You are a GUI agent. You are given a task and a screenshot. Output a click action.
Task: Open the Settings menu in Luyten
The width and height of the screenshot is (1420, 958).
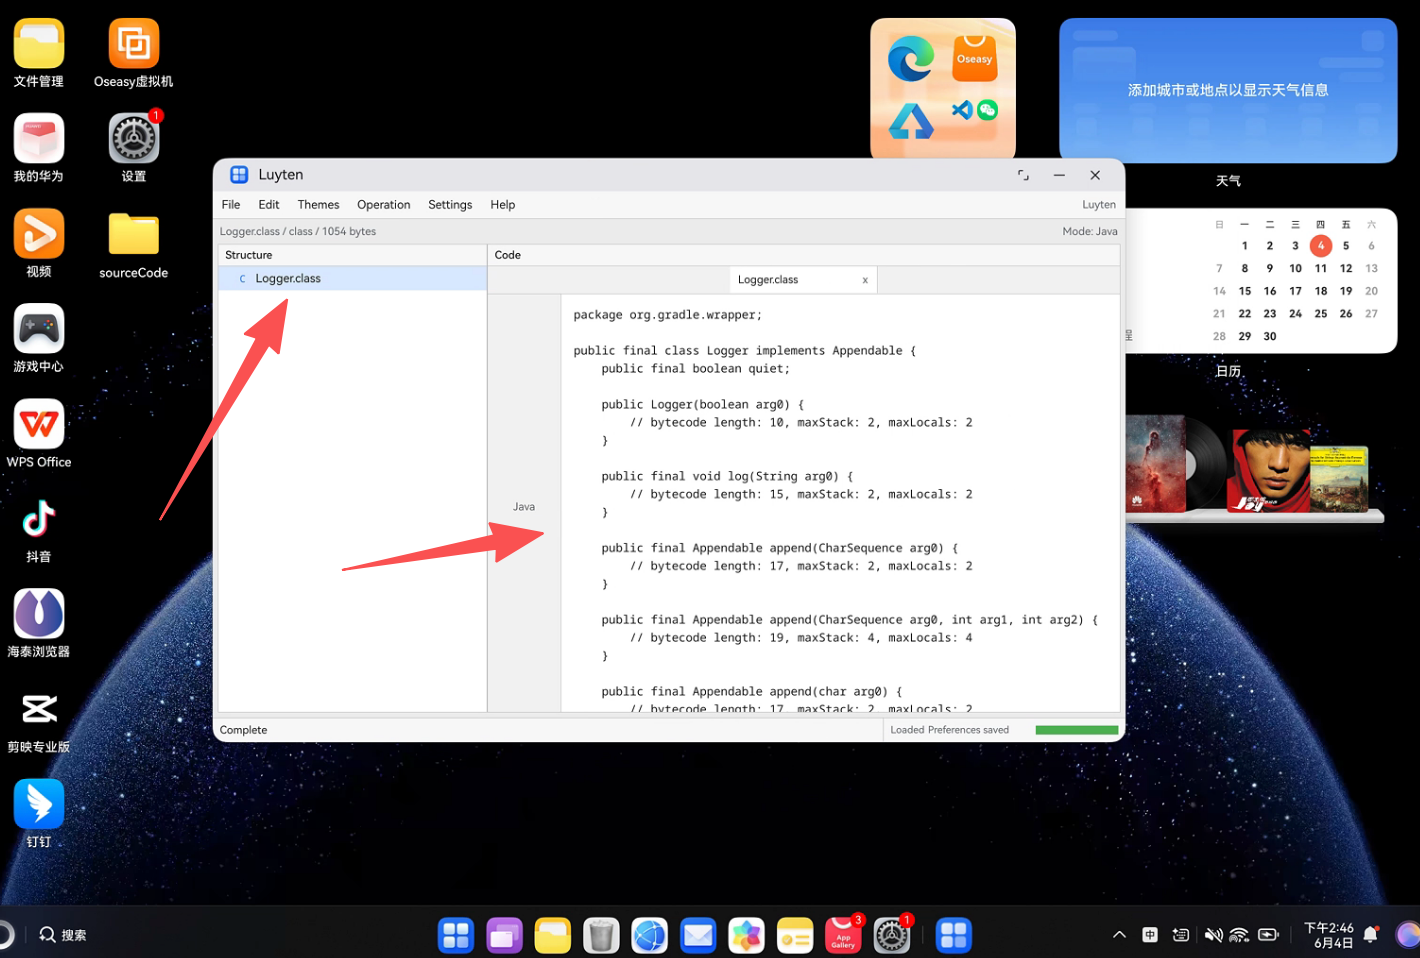pyautogui.click(x=450, y=205)
